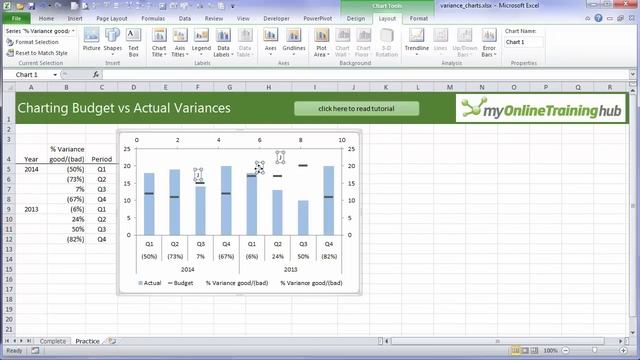Switch to the Data tab

(x=184, y=18)
